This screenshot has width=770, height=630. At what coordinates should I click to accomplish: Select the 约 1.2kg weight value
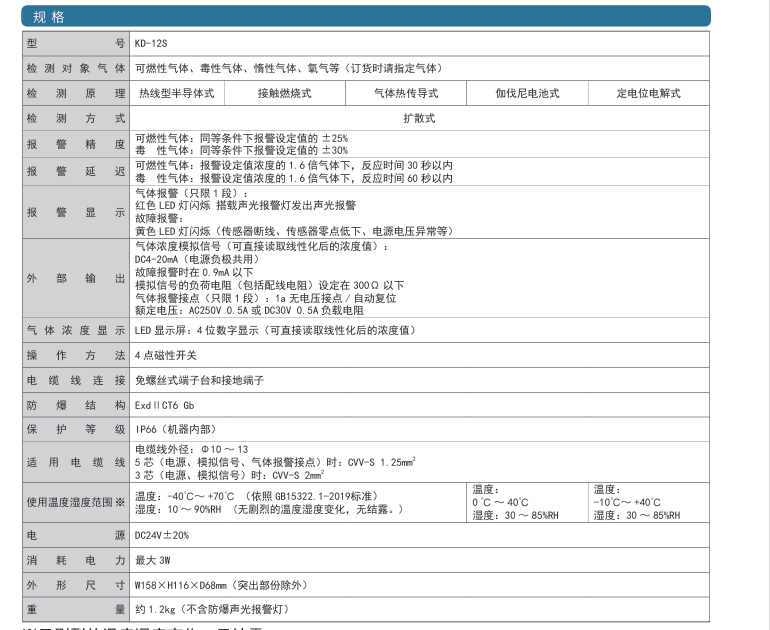pyautogui.click(x=212, y=609)
